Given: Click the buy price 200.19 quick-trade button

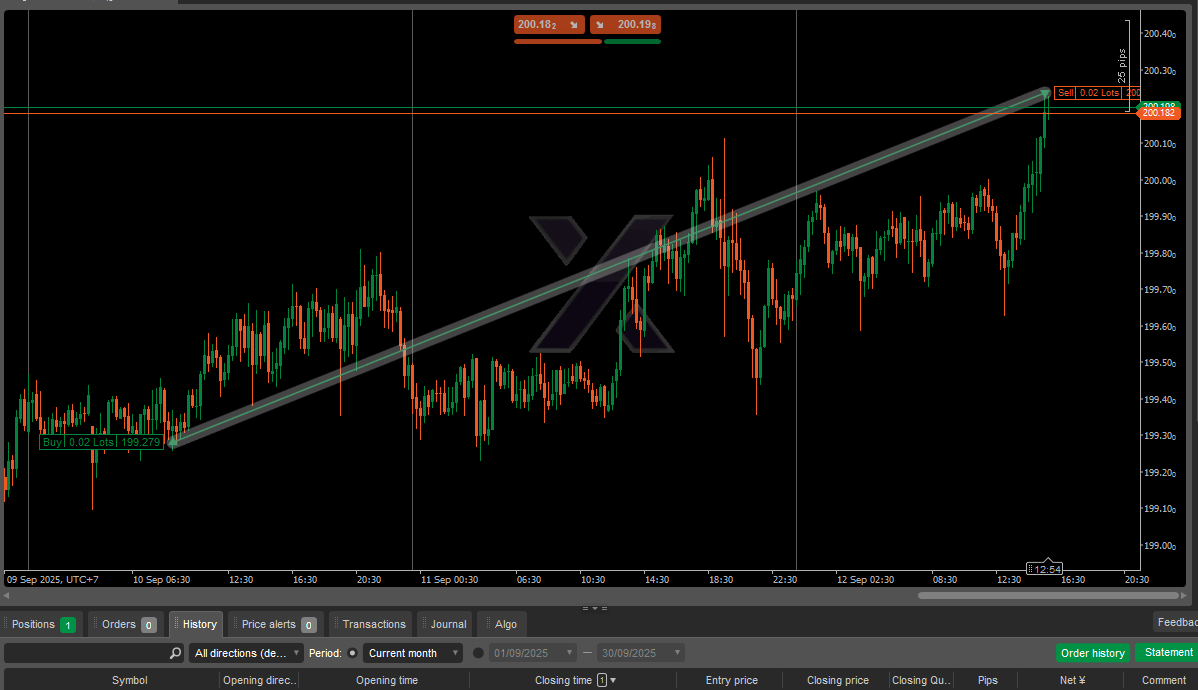Looking at the screenshot, I should pos(625,25).
